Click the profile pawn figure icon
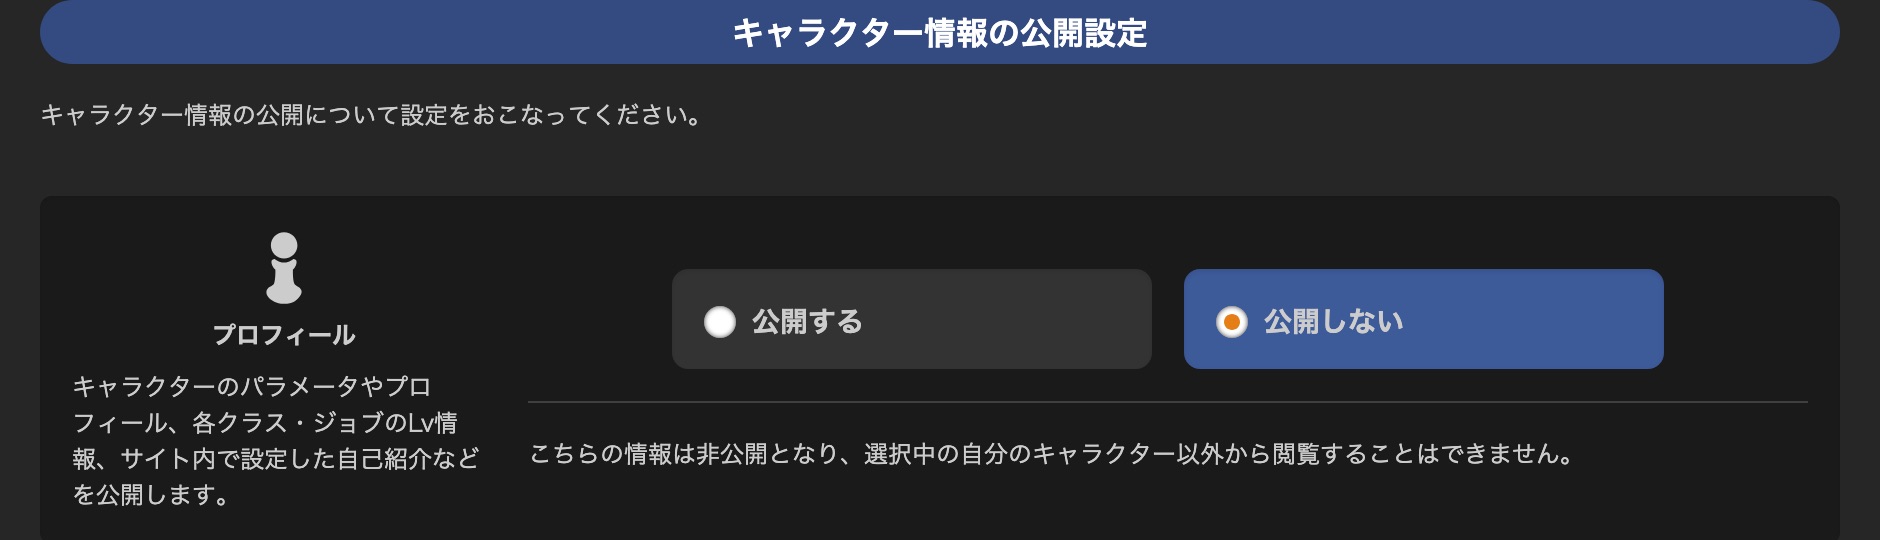The image size is (1880, 540). (284, 268)
